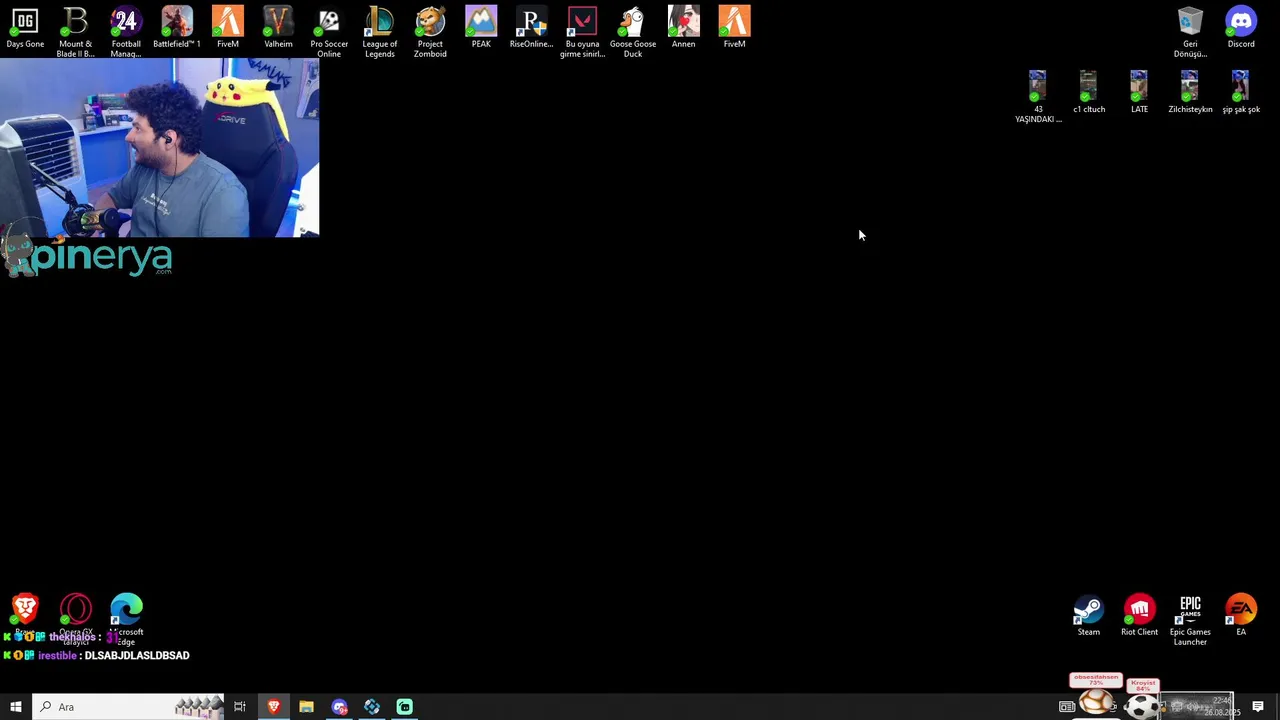The width and height of the screenshot is (1280, 720).
Task: Select the Battlefield 1 desktop shortcut
Action: (177, 28)
